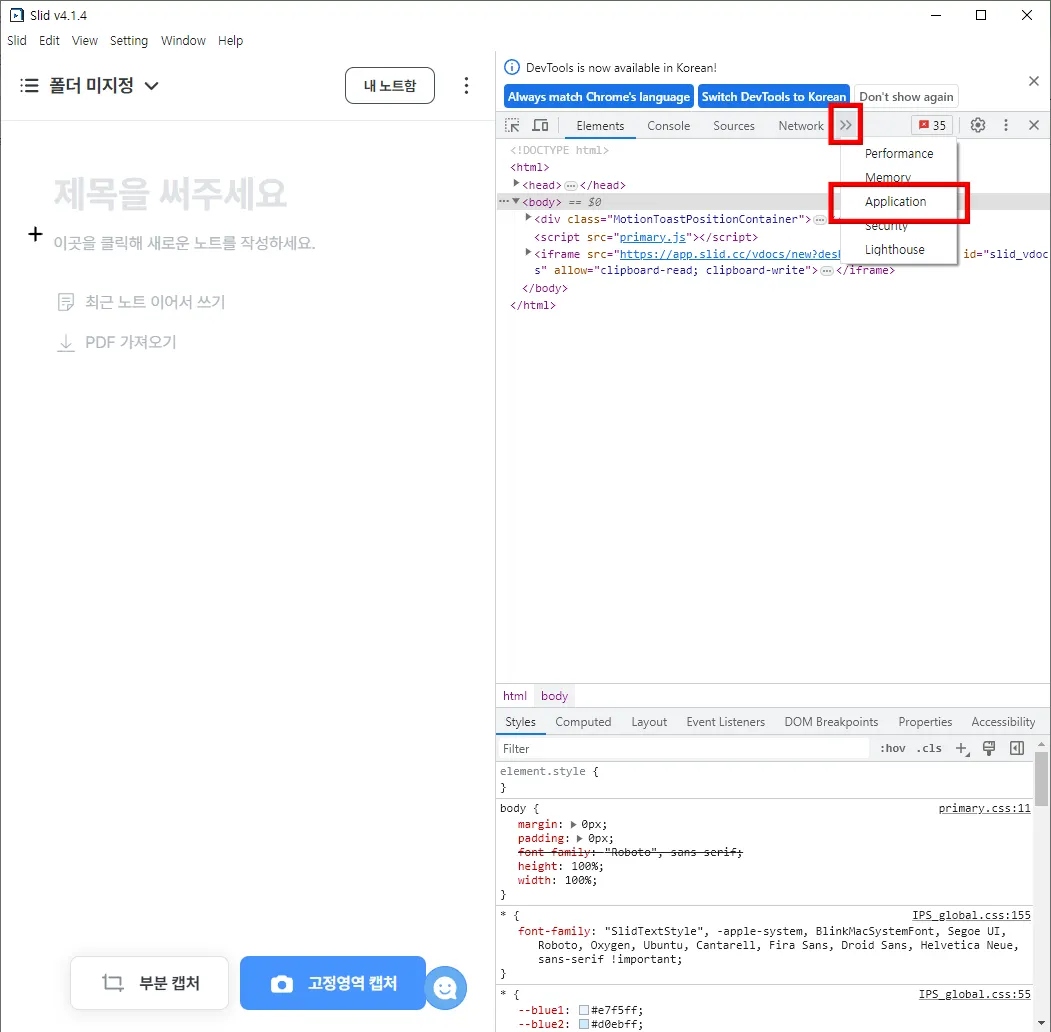This screenshot has width=1051, height=1032.
Task: Toggle the .cls class editor button
Action: [929, 749]
